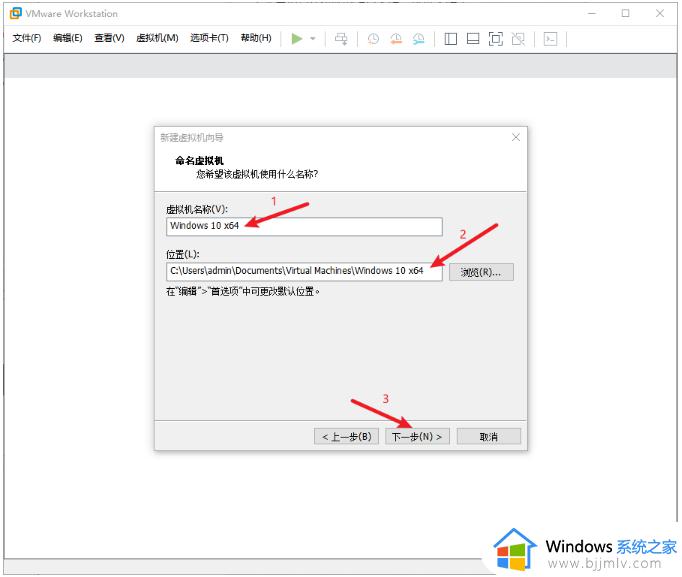
Task: Open the snapshot manager icon
Action: [x=418, y=39]
